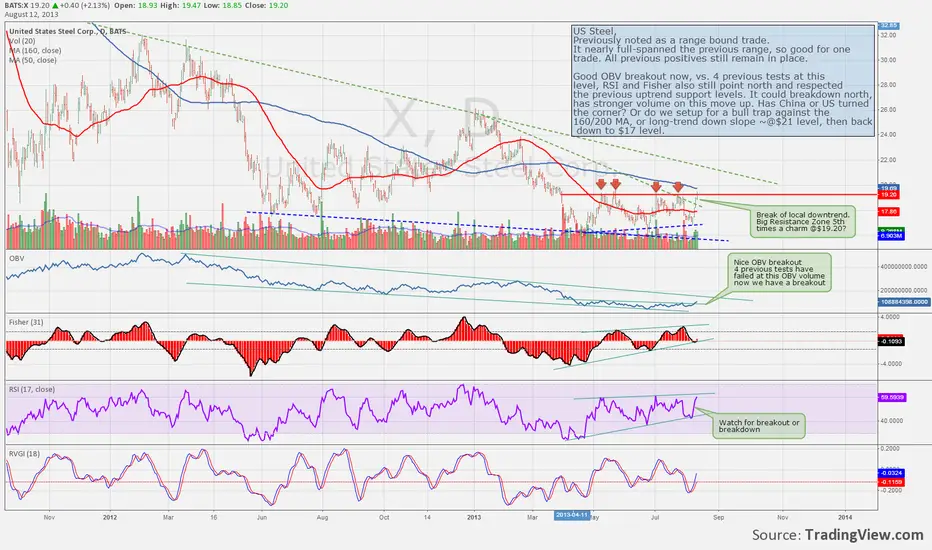
Task: Select the Vol (20) indicator label
Action: point(21,41)
